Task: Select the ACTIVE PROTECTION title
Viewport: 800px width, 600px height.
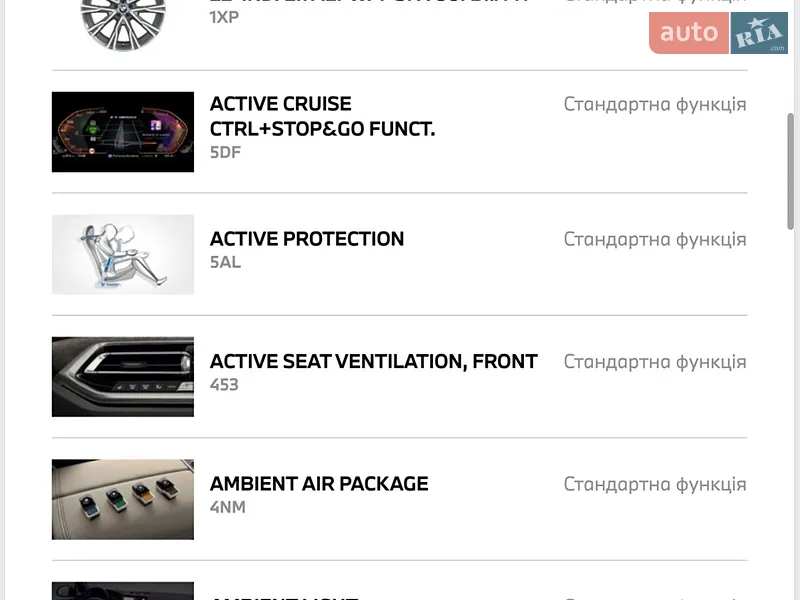Action: pyautogui.click(x=307, y=239)
